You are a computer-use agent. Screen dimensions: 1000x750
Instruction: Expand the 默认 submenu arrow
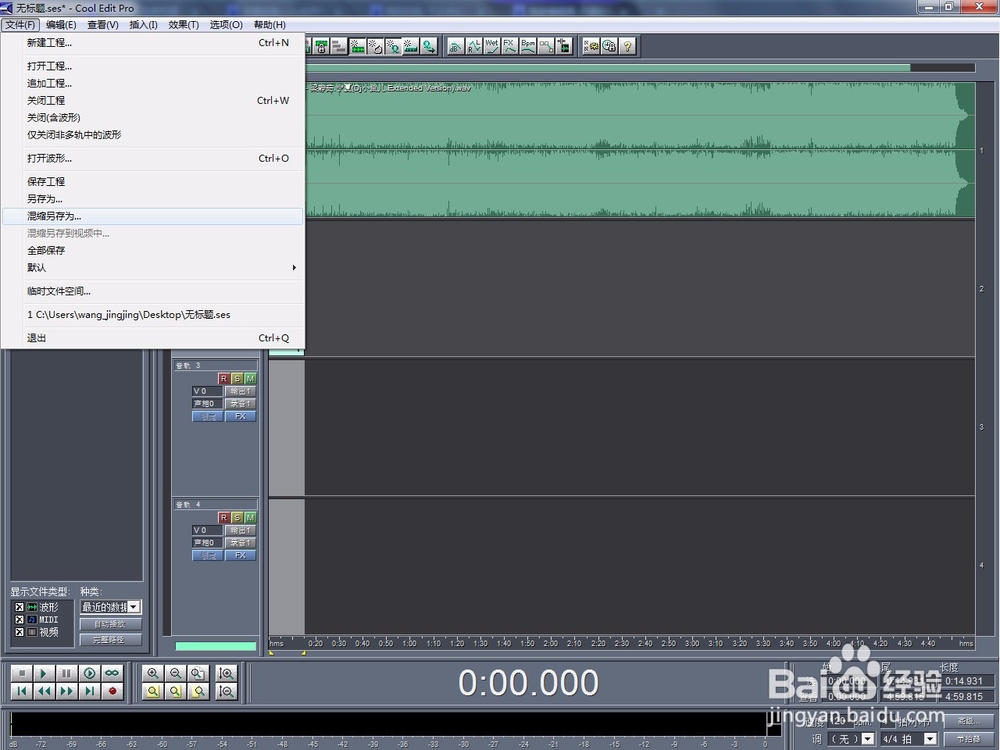pos(294,267)
